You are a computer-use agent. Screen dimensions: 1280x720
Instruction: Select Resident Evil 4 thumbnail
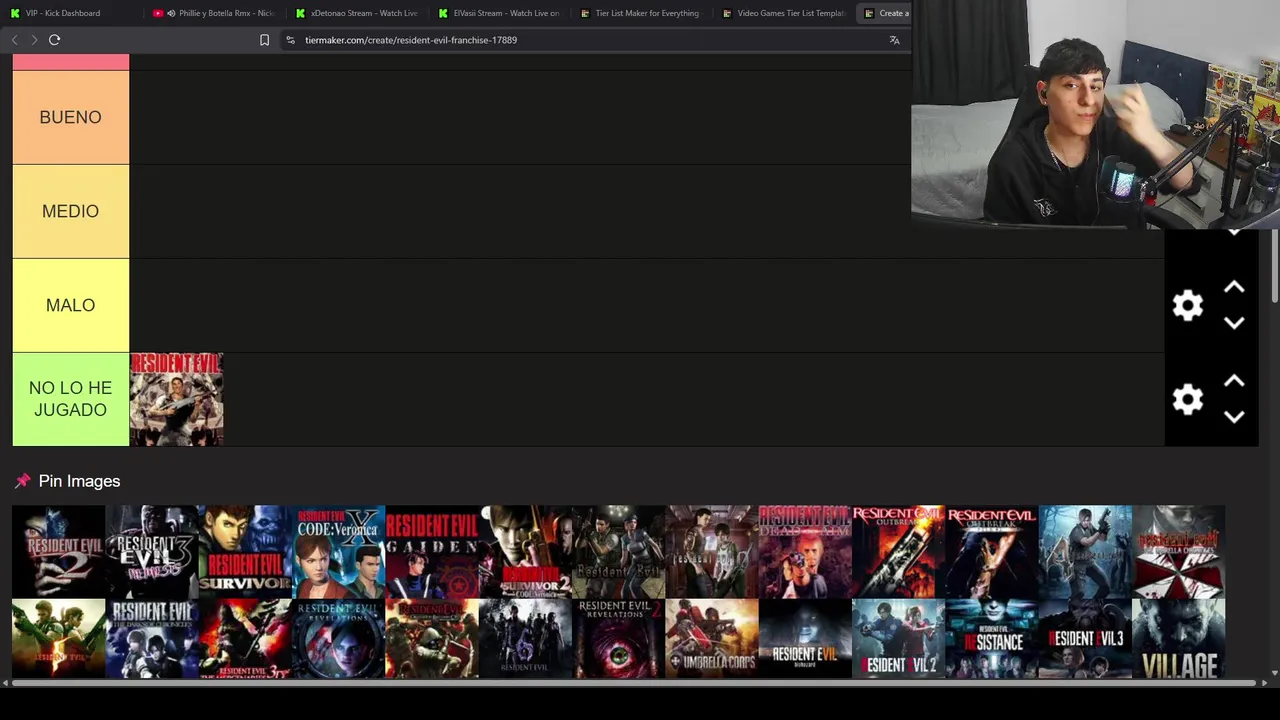1085,551
